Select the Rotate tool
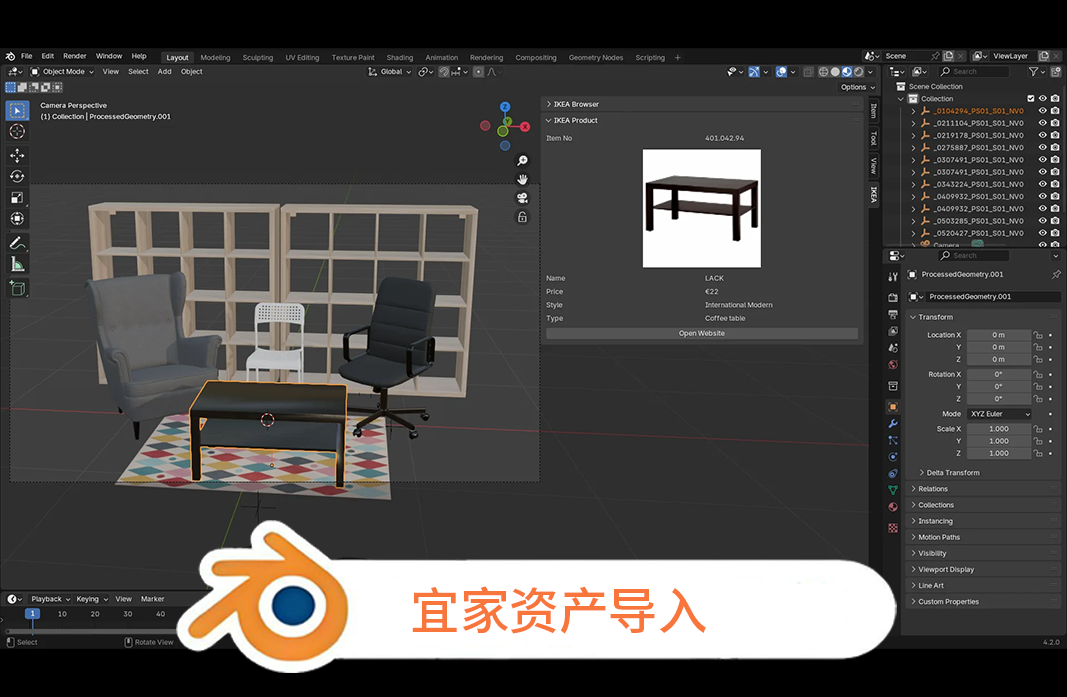This screenshot has width=1067, height=697. point(18,176)
